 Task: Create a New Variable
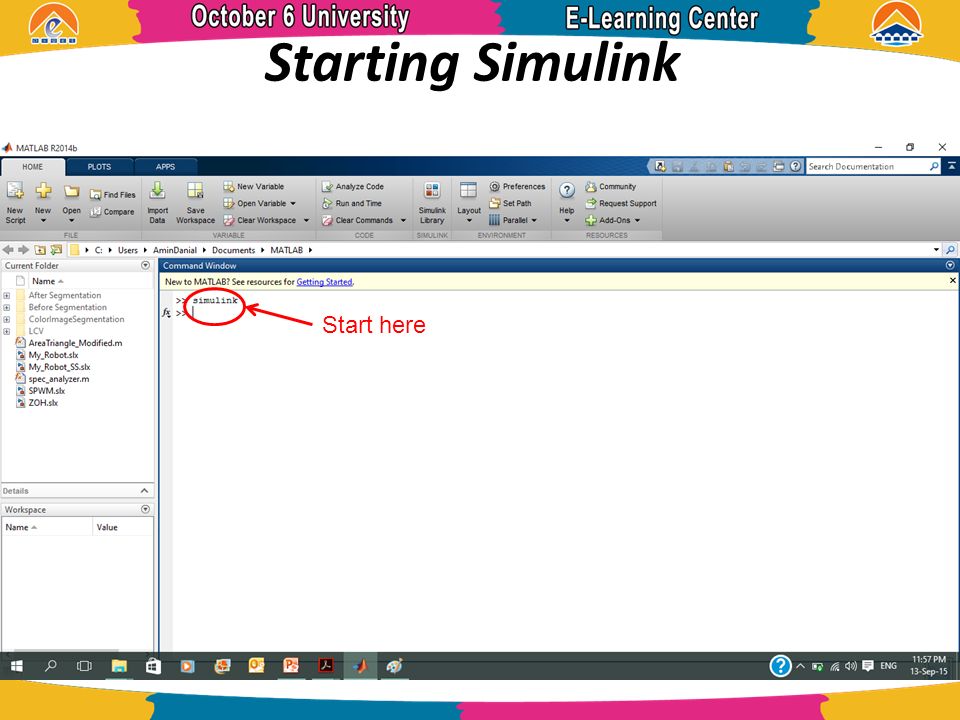coord(253,186)
